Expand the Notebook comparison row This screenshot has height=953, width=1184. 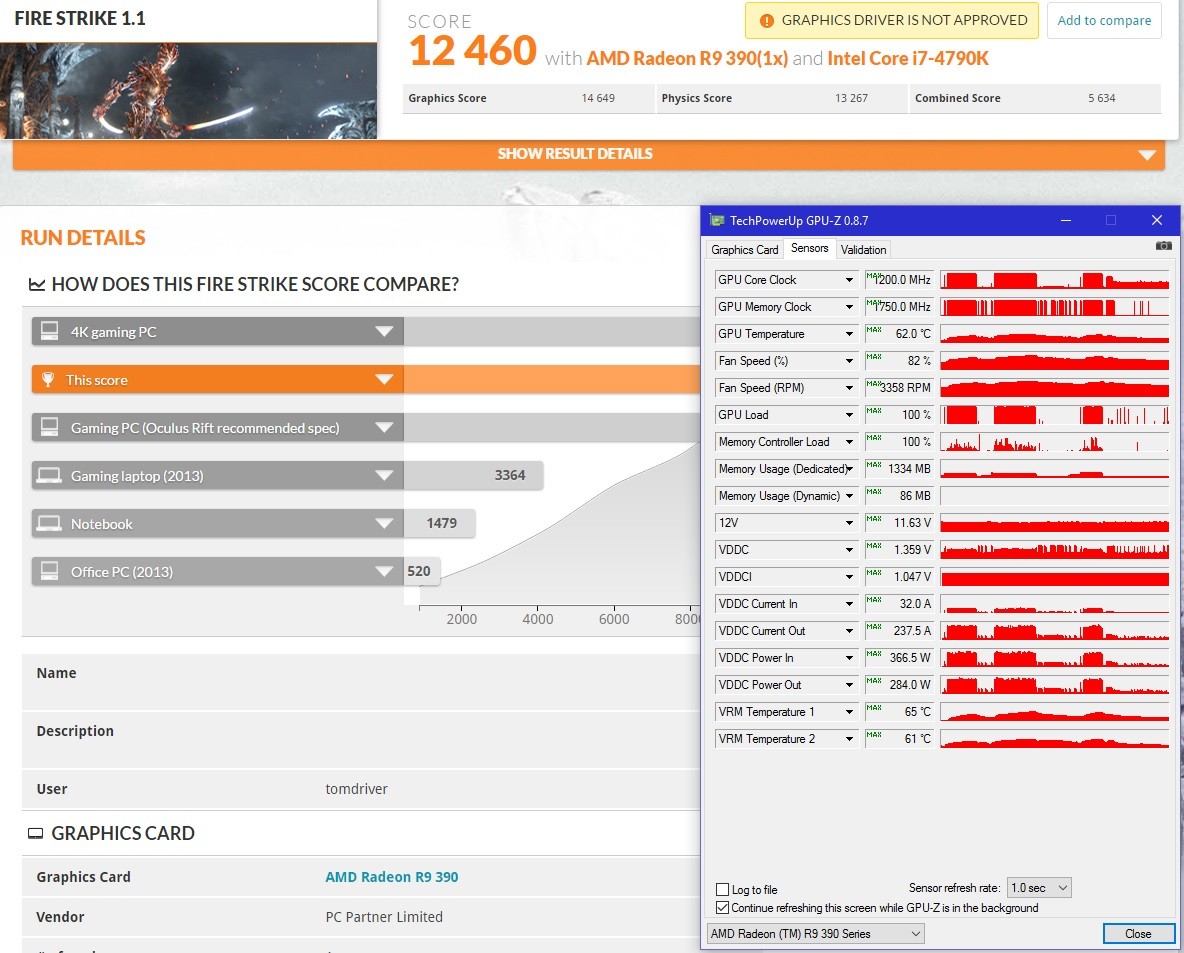pos(384,523)
